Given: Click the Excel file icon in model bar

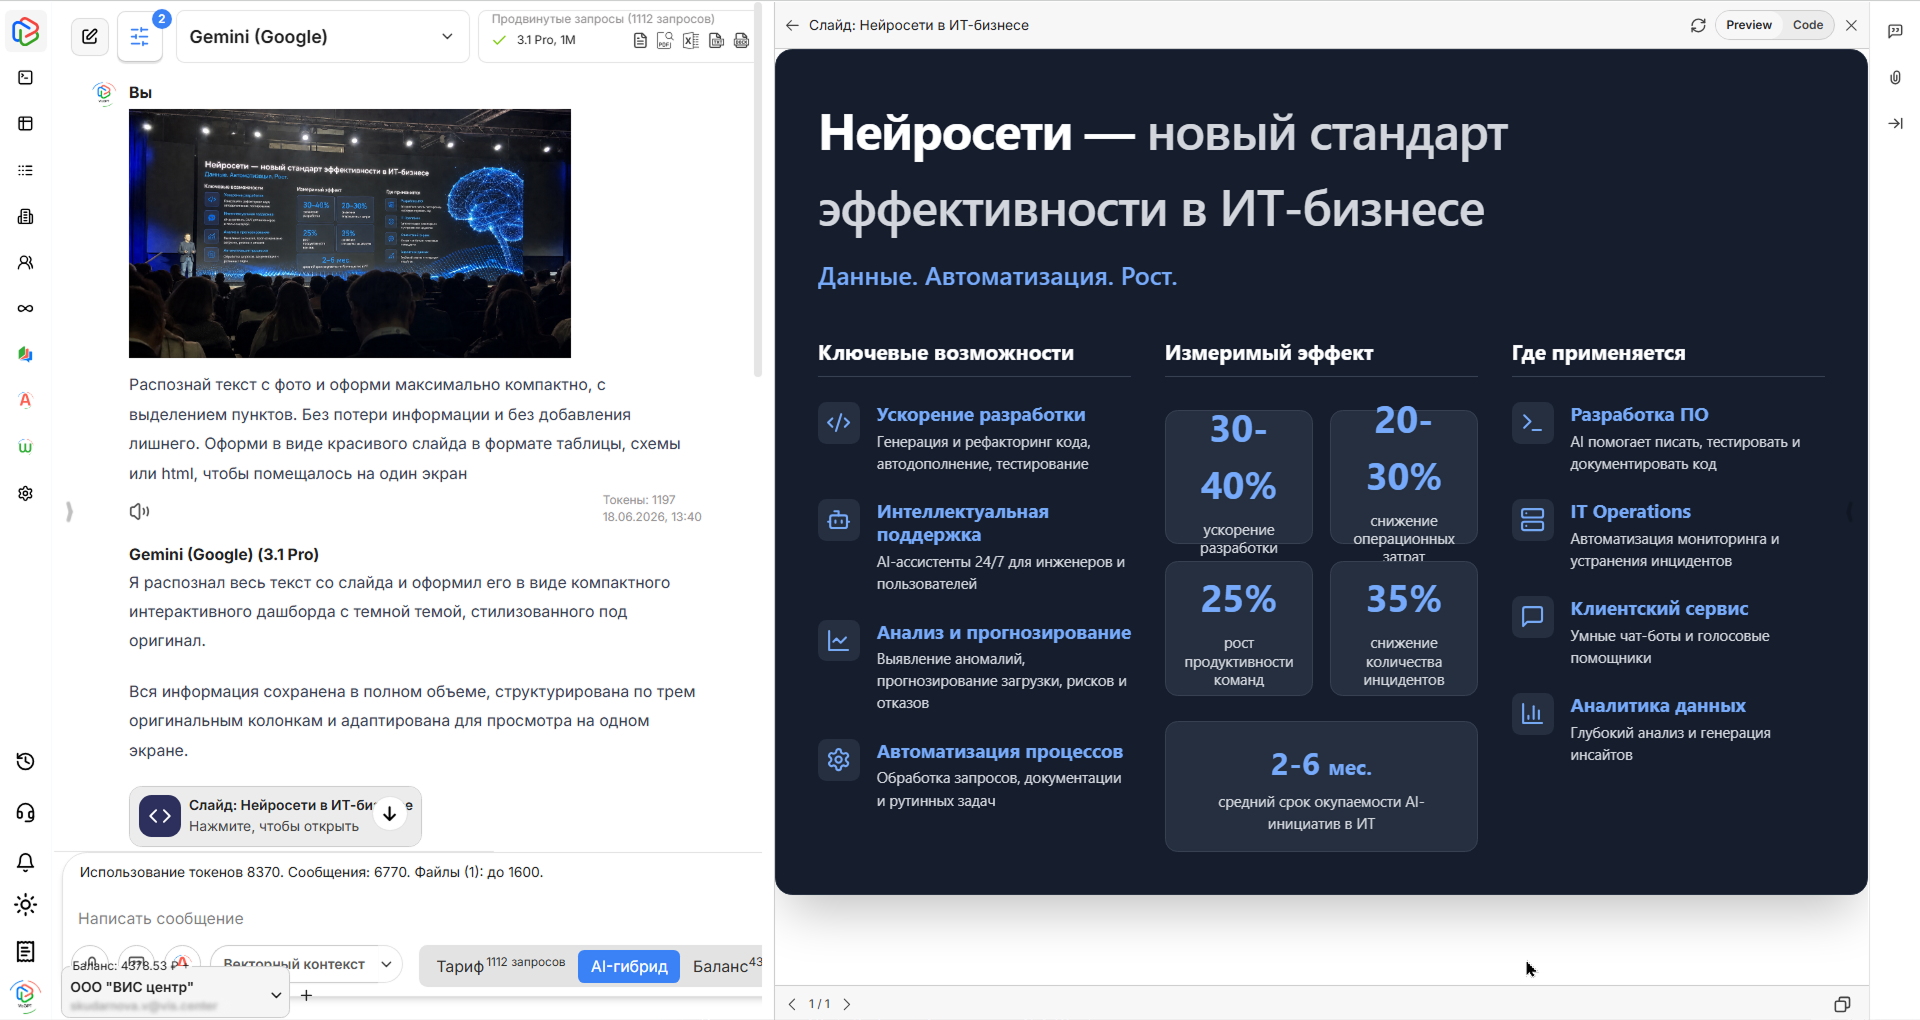Looking at the screenshot, I should pyautogui.click(x=690, y=40).
